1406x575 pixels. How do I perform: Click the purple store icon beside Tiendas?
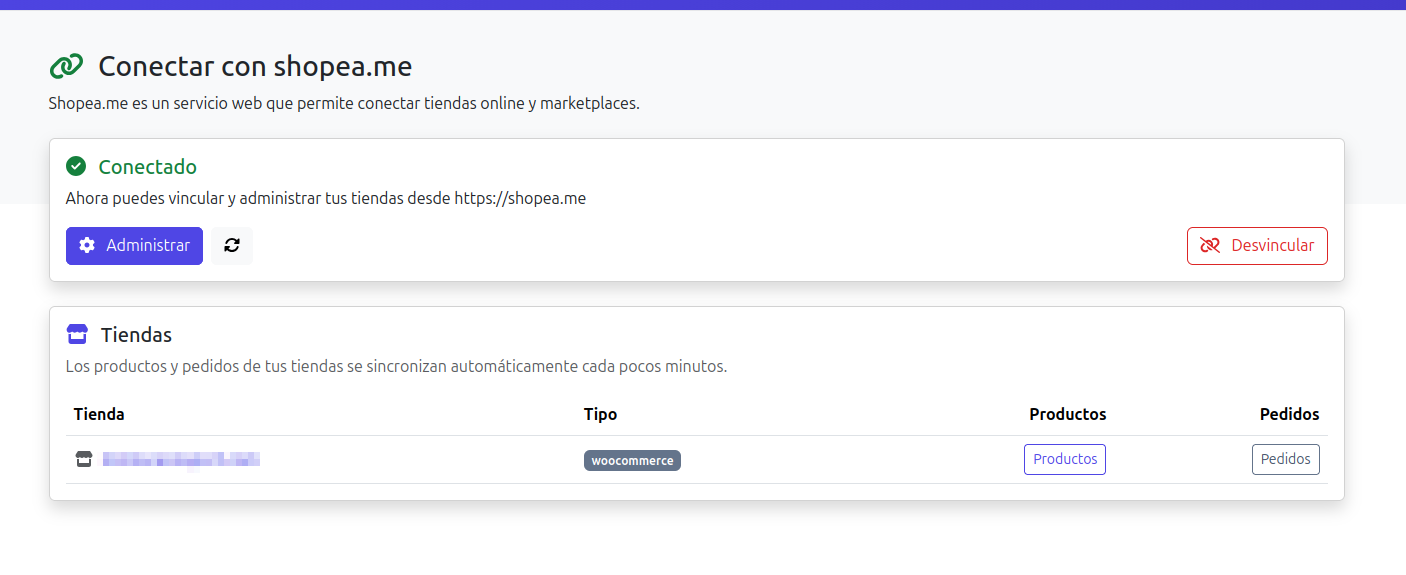point(77,334)
